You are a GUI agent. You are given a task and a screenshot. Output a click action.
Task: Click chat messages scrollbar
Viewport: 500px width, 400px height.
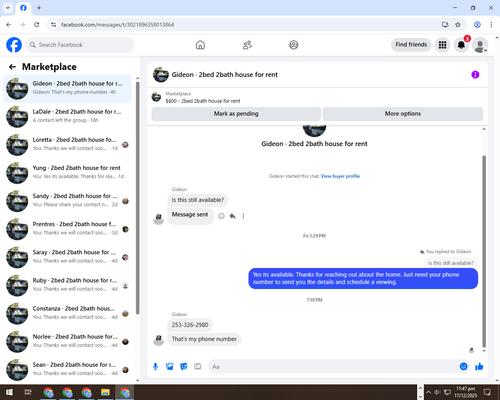point(484,252)
